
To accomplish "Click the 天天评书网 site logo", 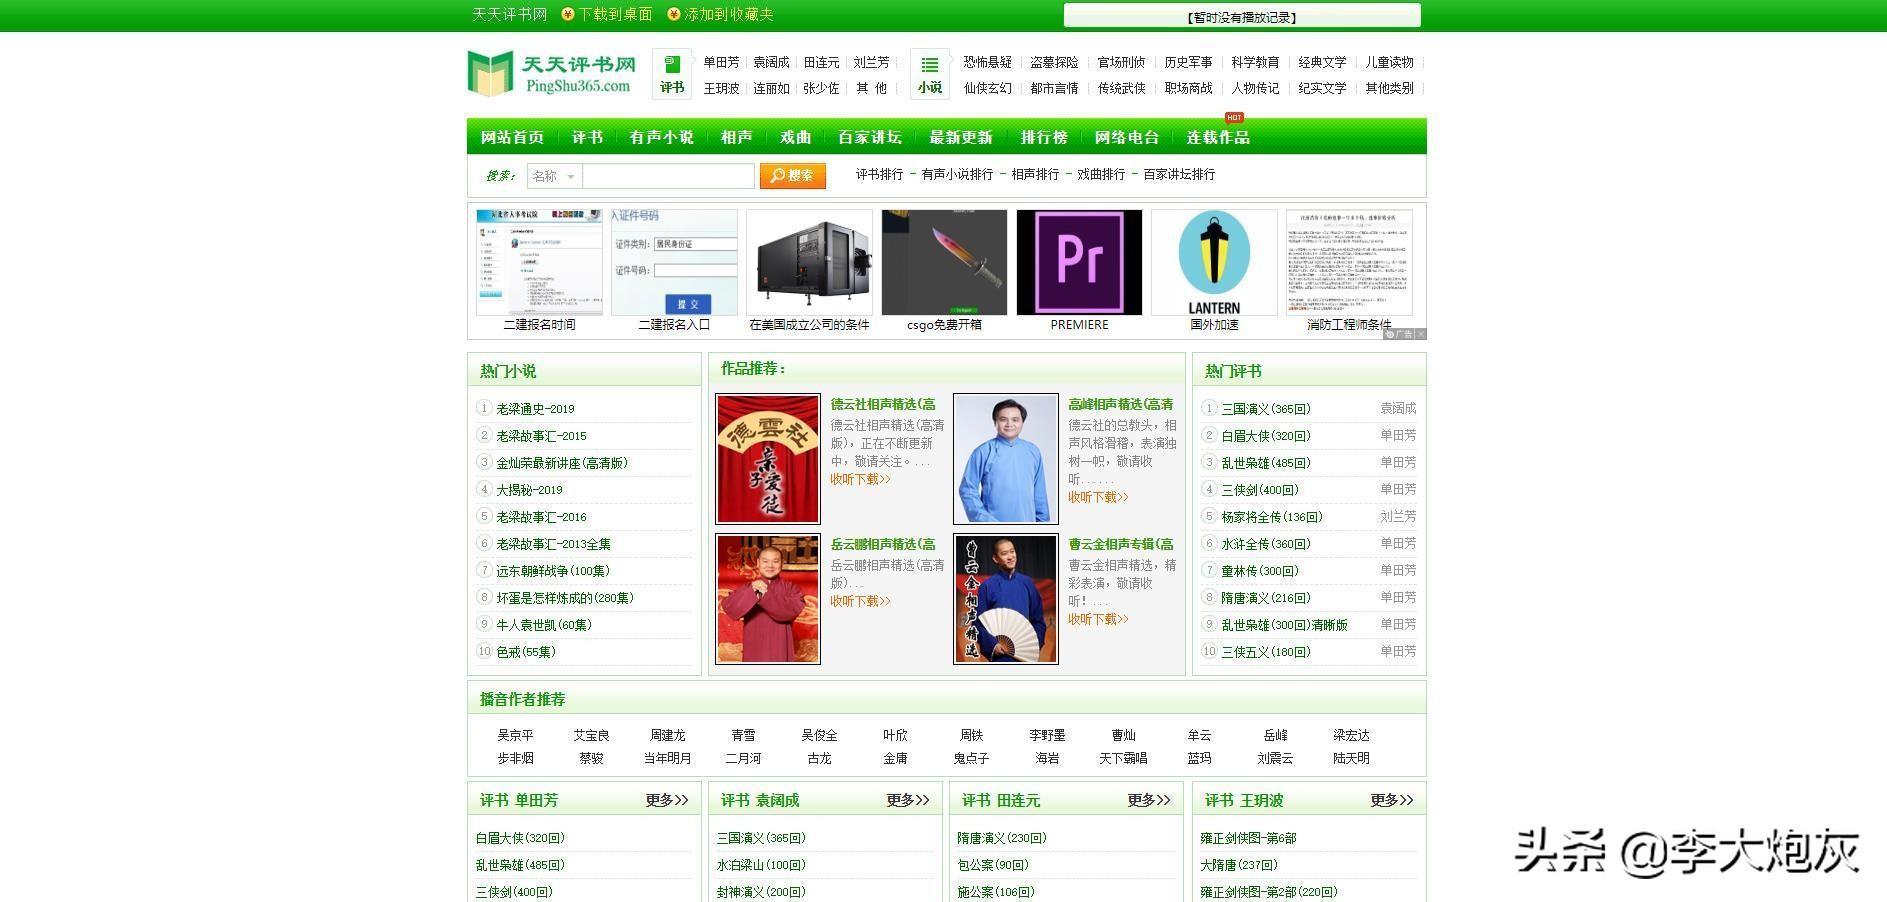I will click(552, 74).
